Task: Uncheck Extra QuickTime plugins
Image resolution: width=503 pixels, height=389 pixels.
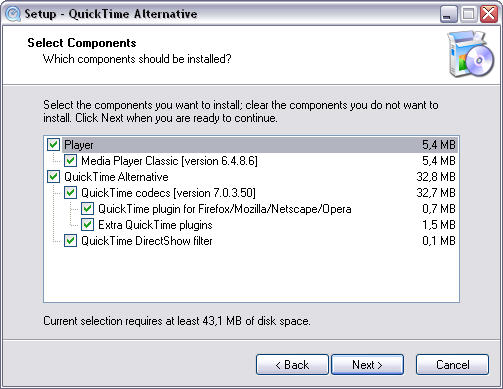Action: click(x=87, y=225)
